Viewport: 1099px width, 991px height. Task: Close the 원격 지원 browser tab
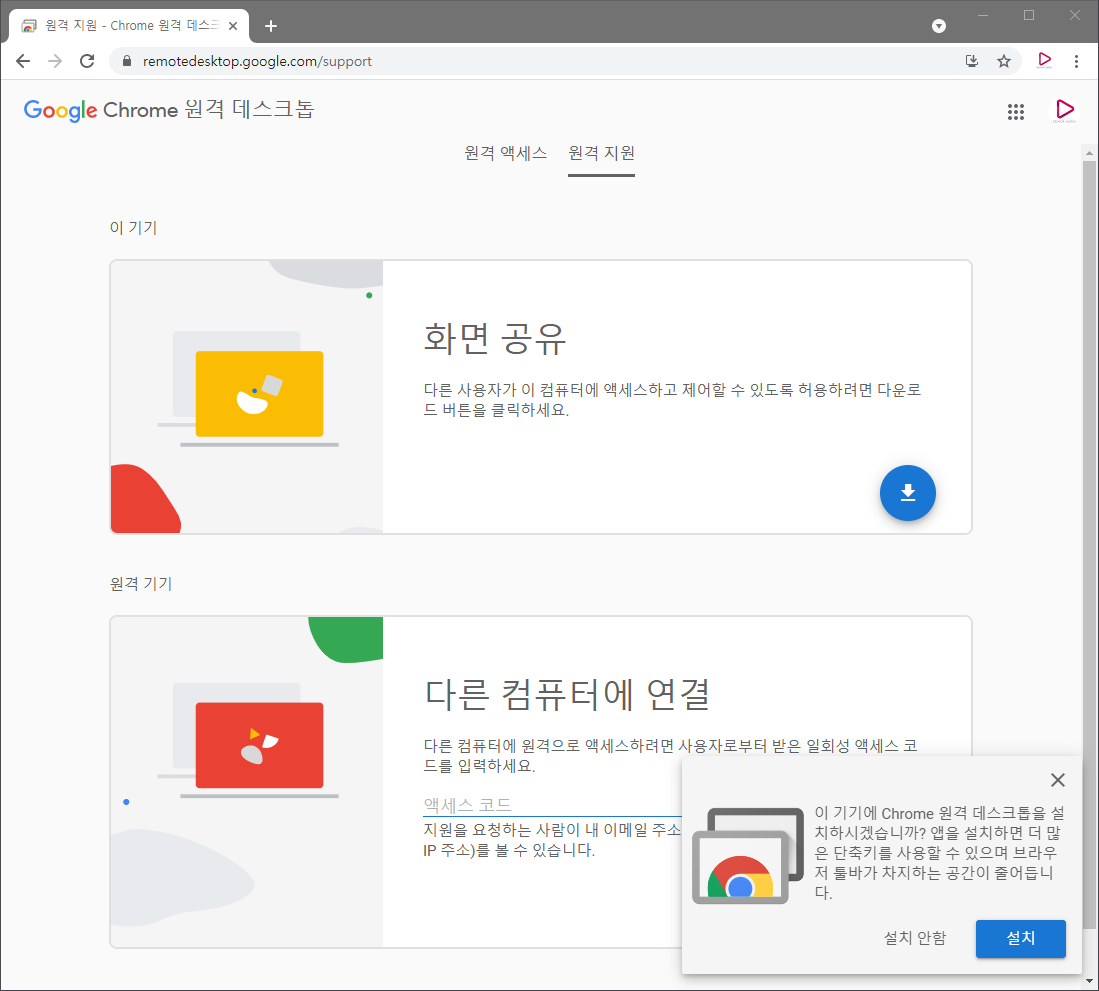[233, 26]
